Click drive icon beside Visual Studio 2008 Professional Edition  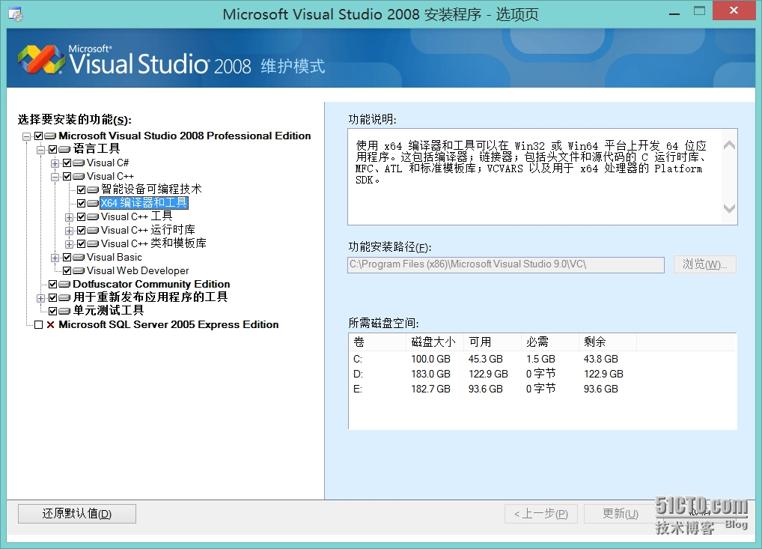click(51, 136)
